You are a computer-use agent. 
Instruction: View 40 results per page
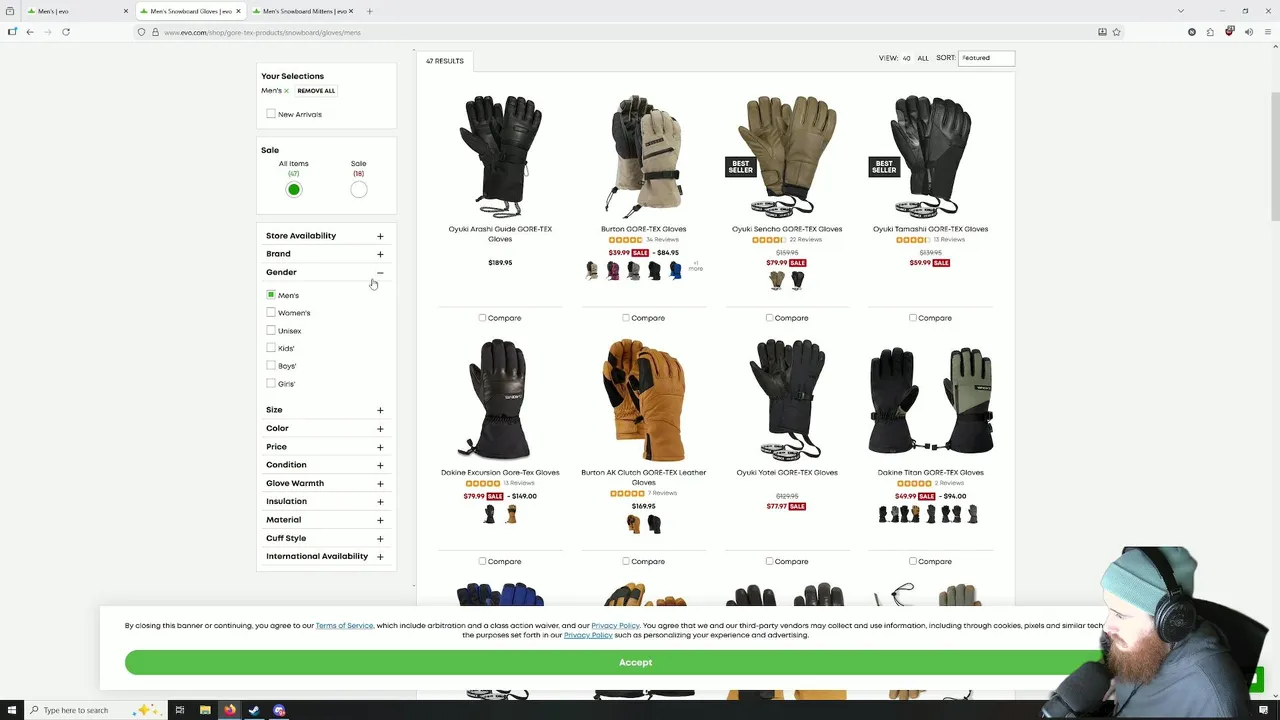[x=907, y=58]
